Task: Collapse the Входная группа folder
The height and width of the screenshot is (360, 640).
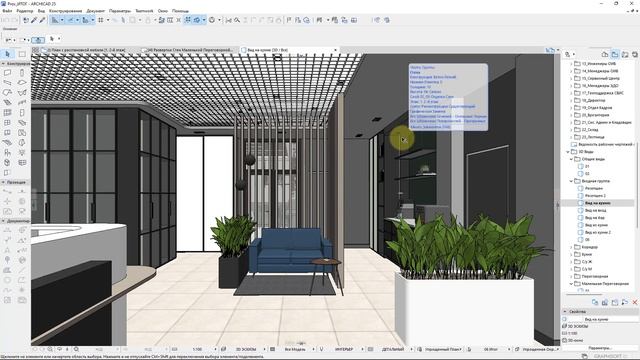Action: [x=571, y=181]
